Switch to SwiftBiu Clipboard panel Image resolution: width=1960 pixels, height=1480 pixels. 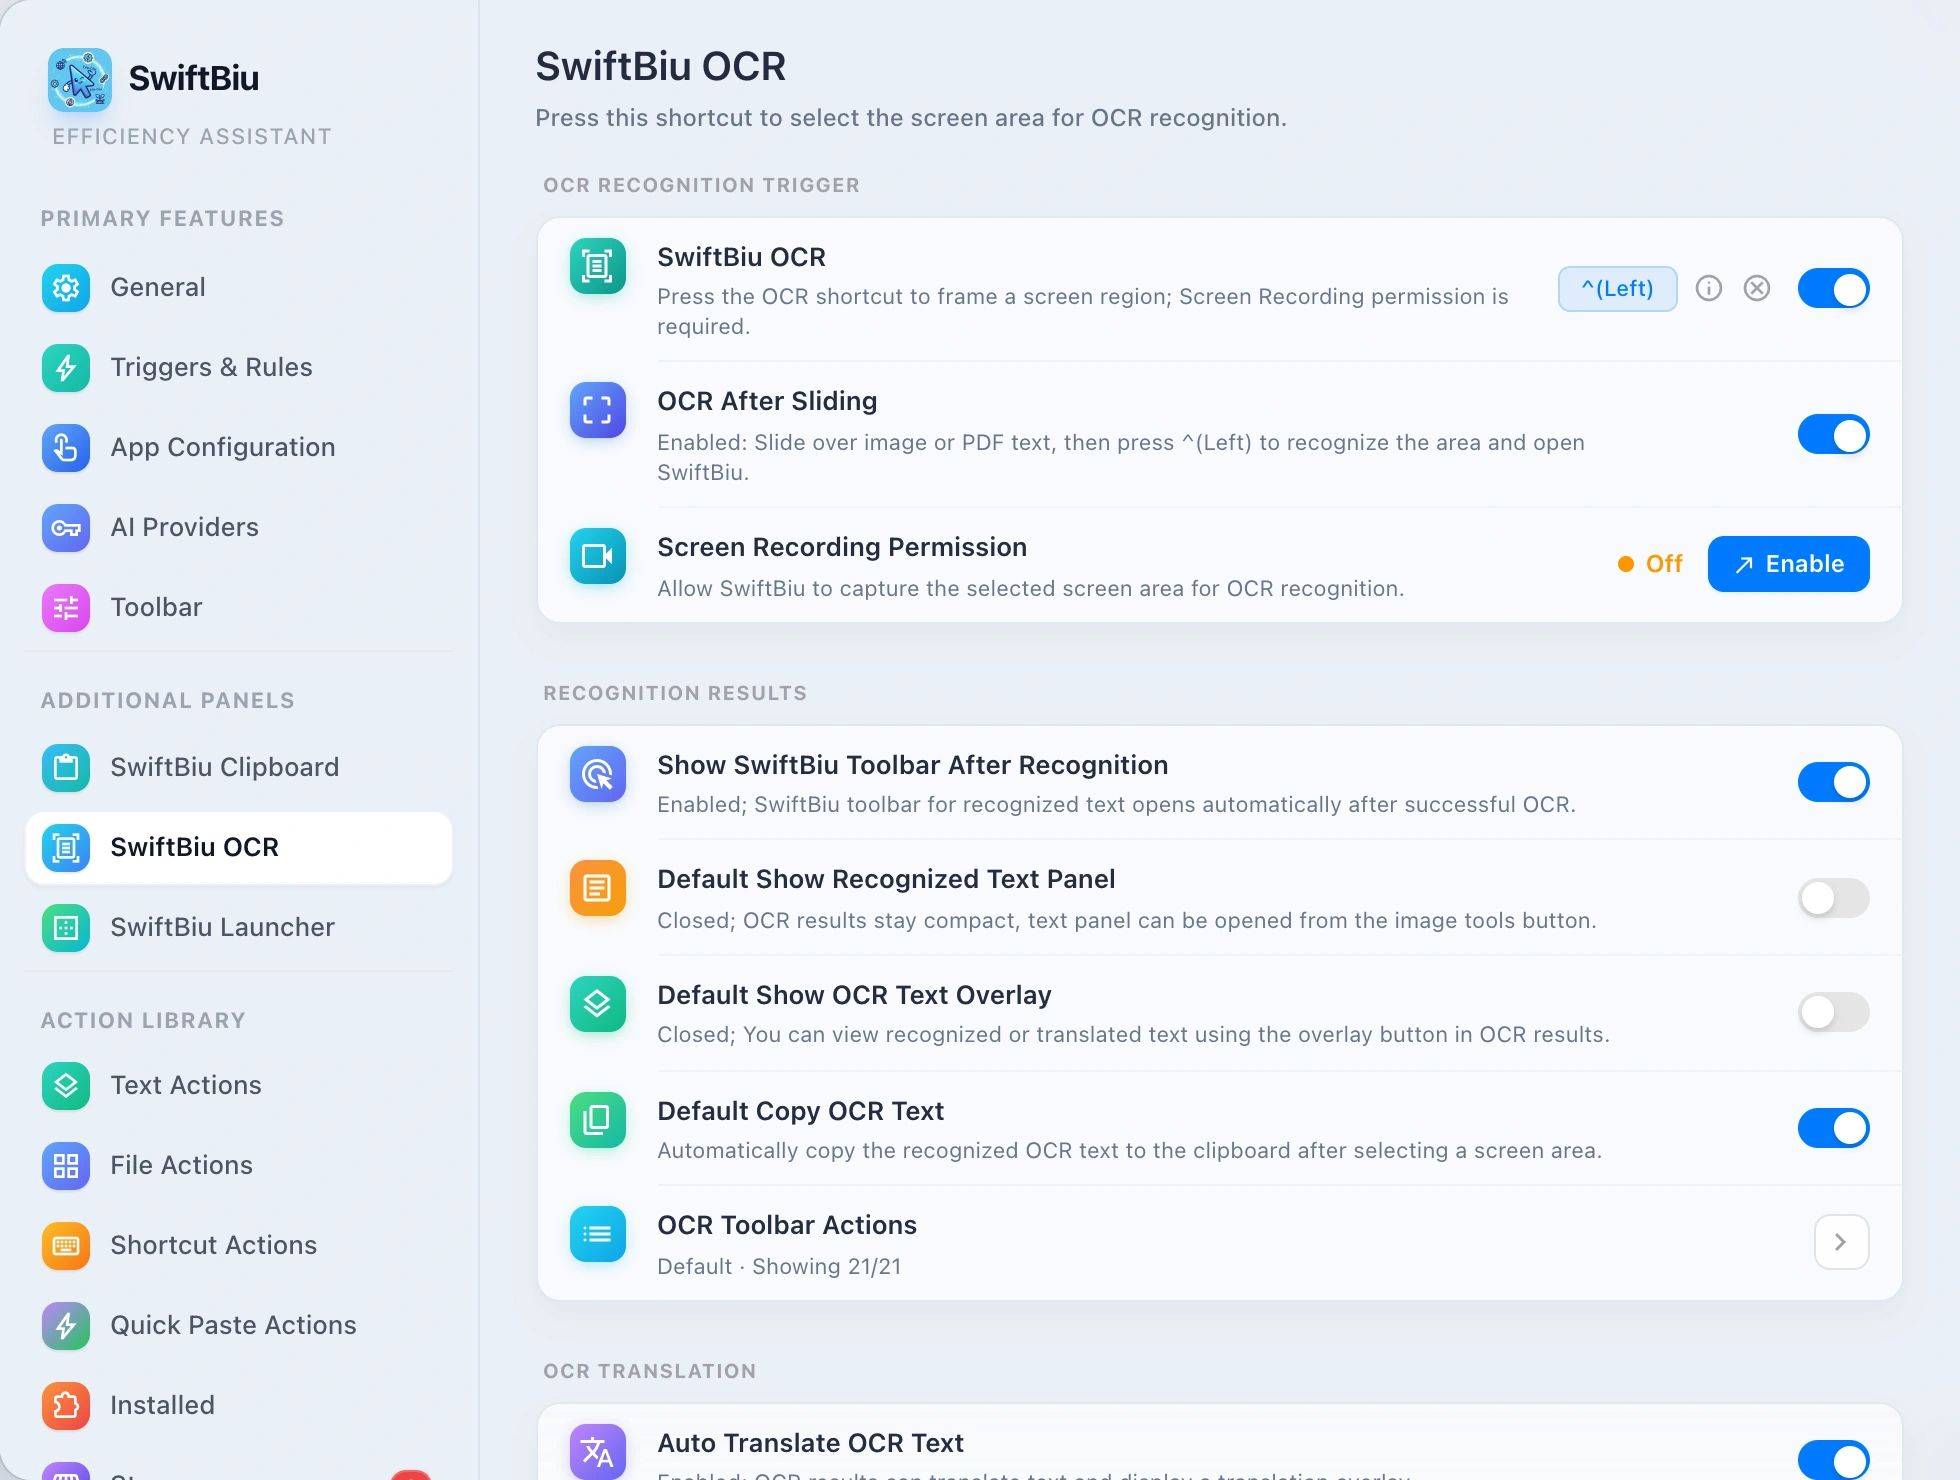[x=239, y=768]
